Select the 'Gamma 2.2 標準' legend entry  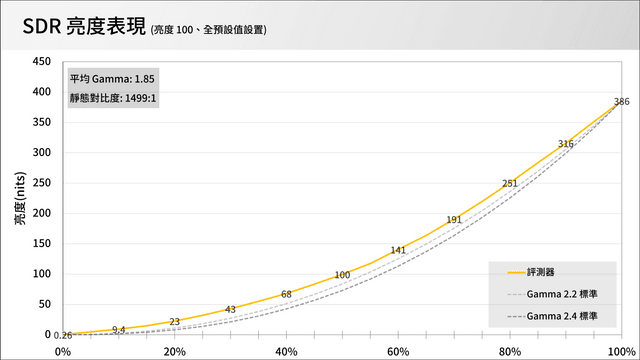(562, 294)
